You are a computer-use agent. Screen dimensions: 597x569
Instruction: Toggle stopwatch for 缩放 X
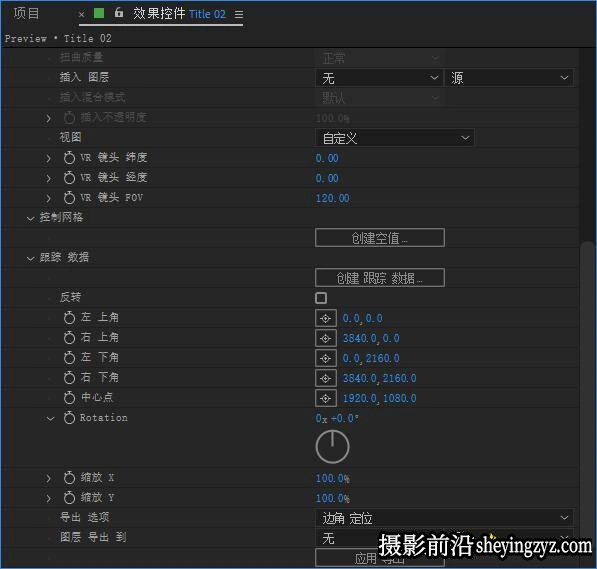[x=69, y=477]
